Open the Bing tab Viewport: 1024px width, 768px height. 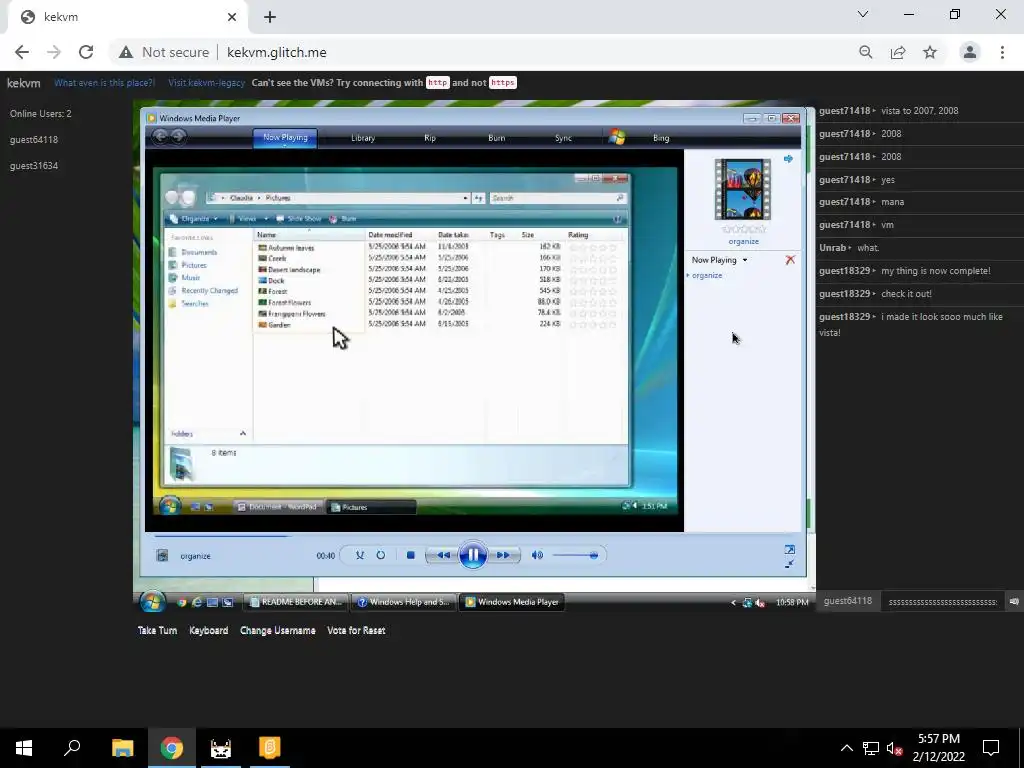pyautogui.click(x=661, y=138)
